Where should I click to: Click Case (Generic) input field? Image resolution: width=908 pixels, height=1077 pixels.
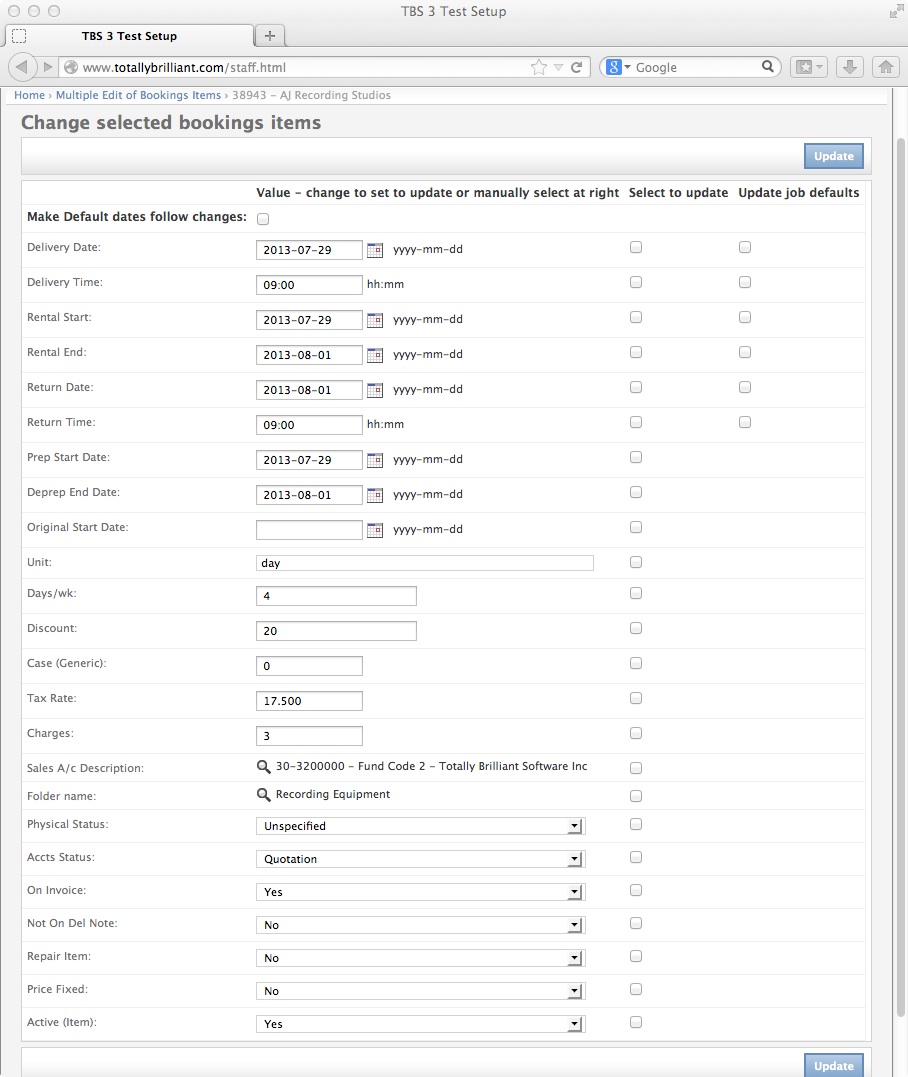pyautogui.click(x=309, y=666)
